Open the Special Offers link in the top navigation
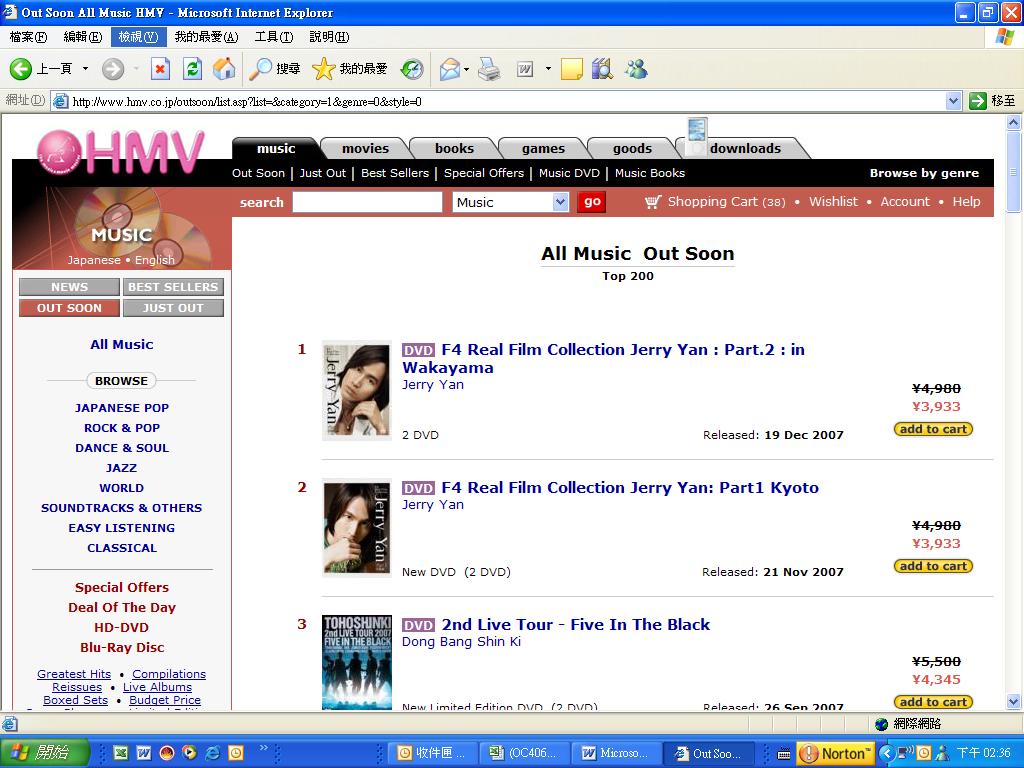Viewport: 1024px width, 768px height. 484,173
